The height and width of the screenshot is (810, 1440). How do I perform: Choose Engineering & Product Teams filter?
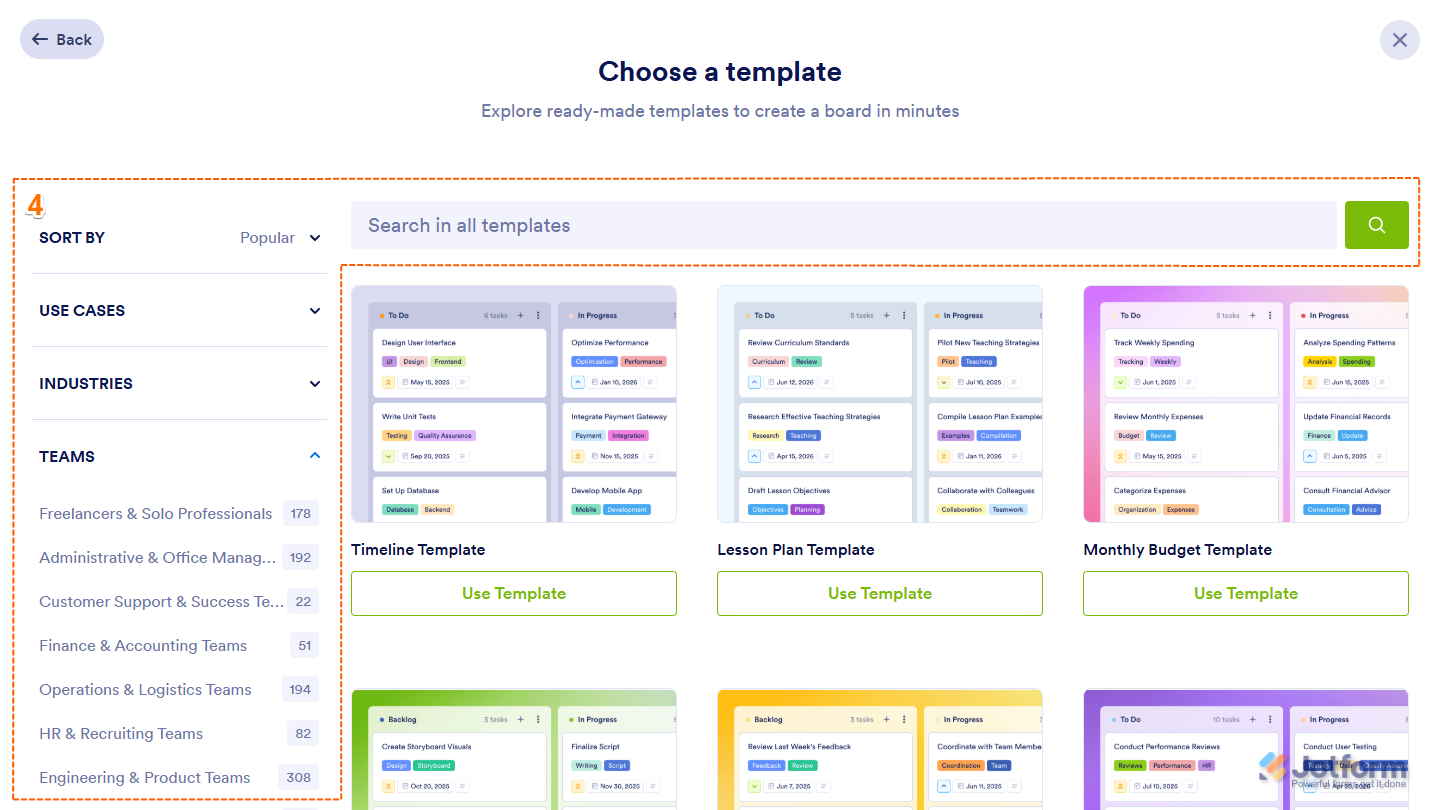point(145,778)
